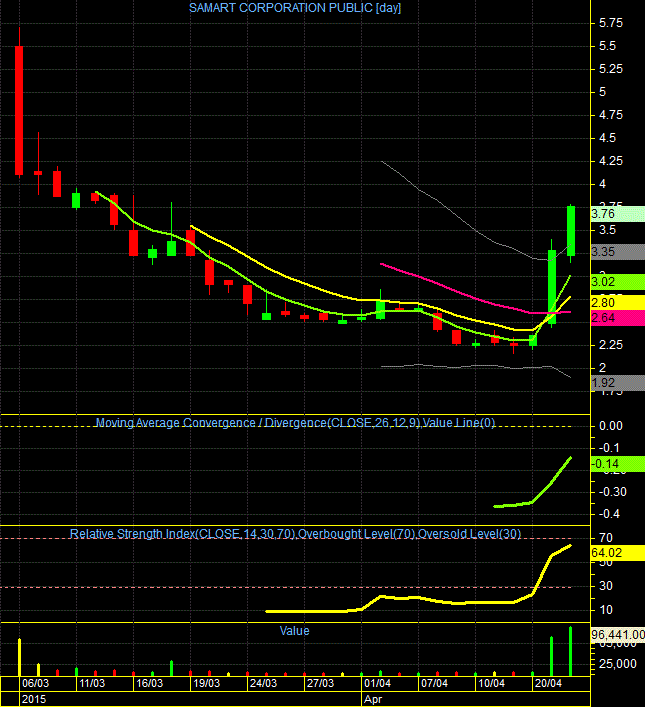Click the -0.30 MACD axis label

(612, 492)
